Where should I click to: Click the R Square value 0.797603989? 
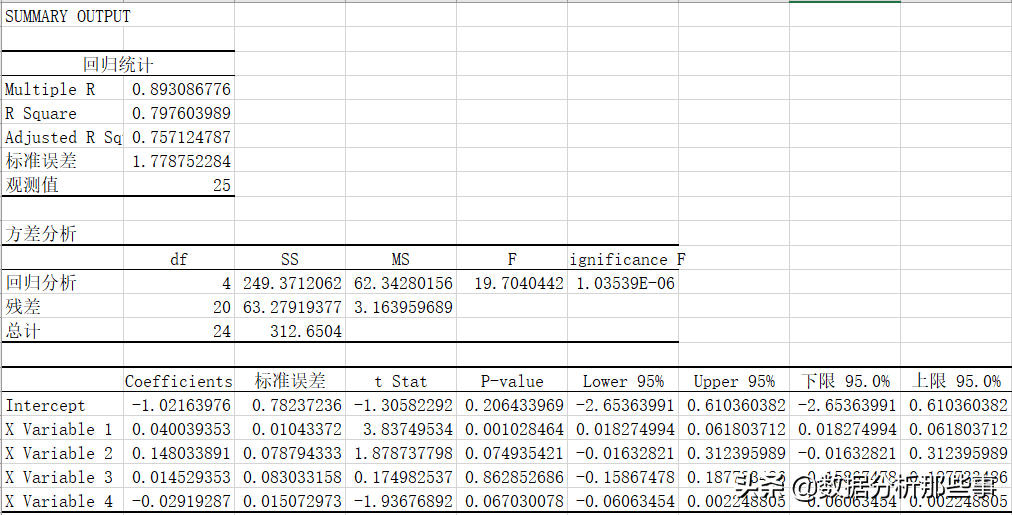click(x=181, y=114)
